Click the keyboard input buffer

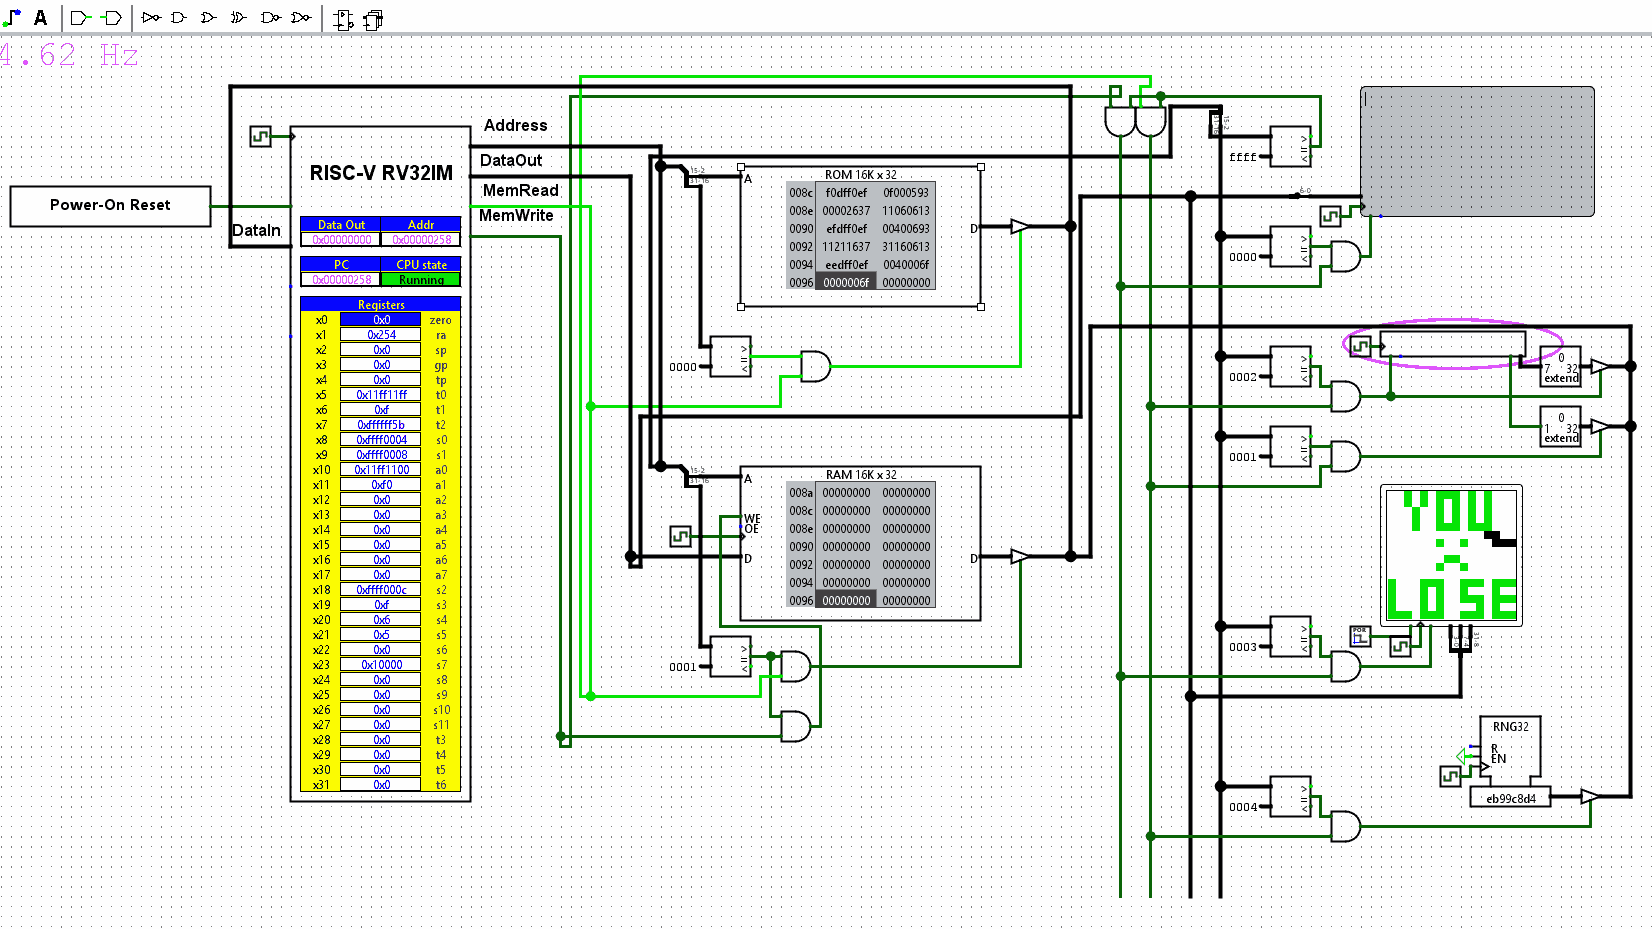click(1452, 344)
